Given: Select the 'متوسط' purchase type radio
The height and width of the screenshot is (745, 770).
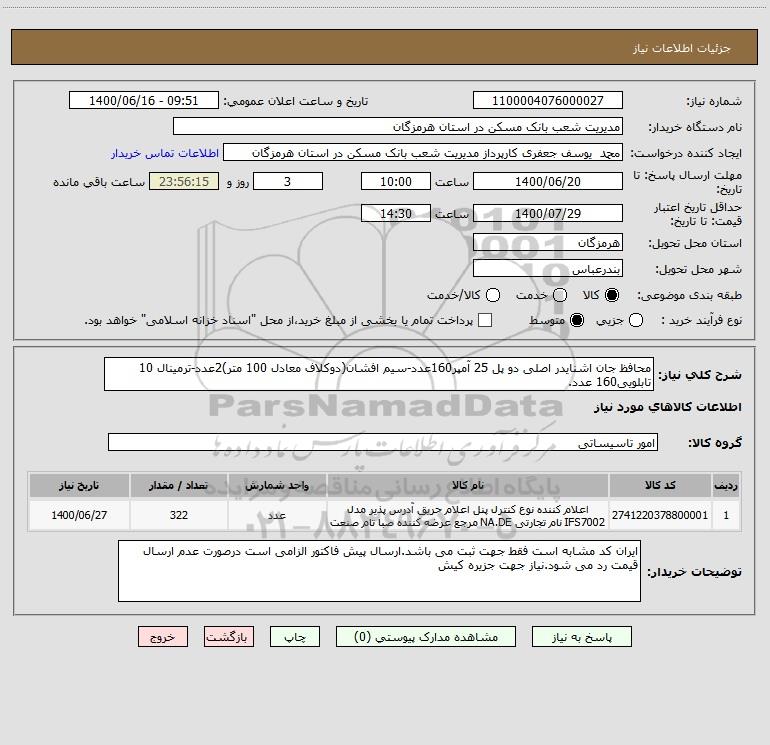Looking at the screenshot, I should (577, 320).
